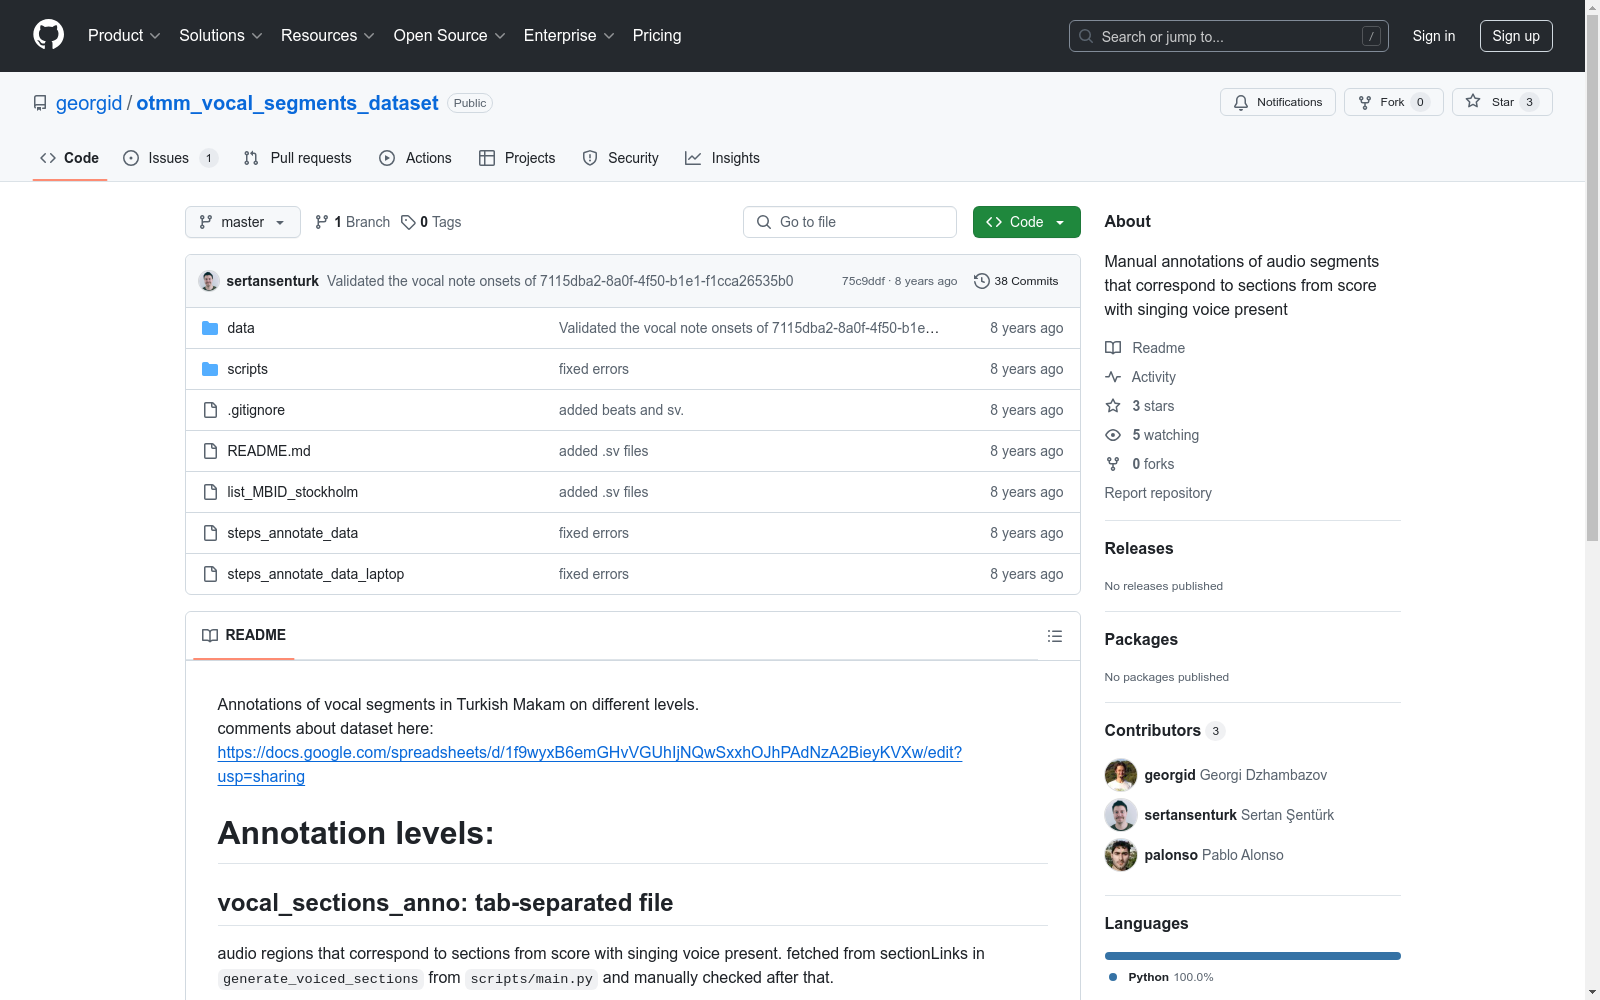Click the eye icon next to watching

[1113, 435]
